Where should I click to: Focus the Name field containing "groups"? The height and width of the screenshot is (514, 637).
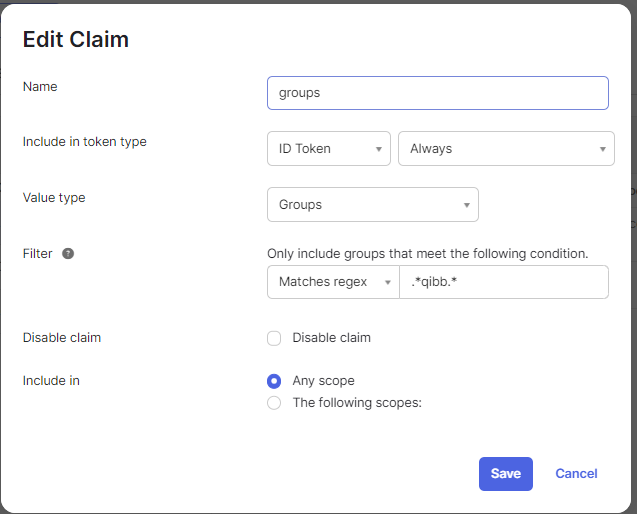(437, 93)
